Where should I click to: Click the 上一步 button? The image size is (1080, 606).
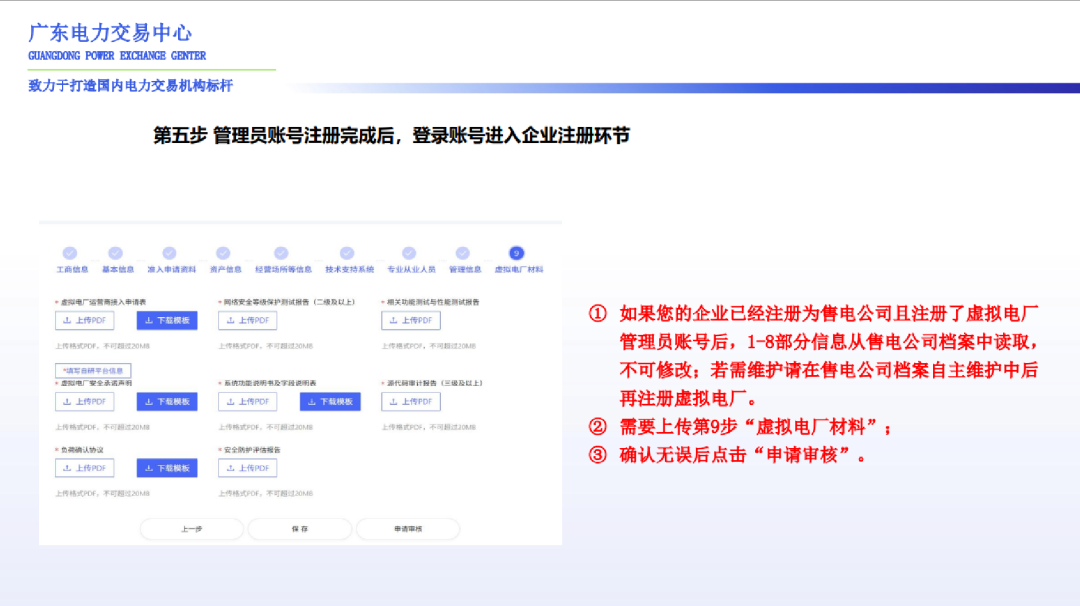(194, 528)
